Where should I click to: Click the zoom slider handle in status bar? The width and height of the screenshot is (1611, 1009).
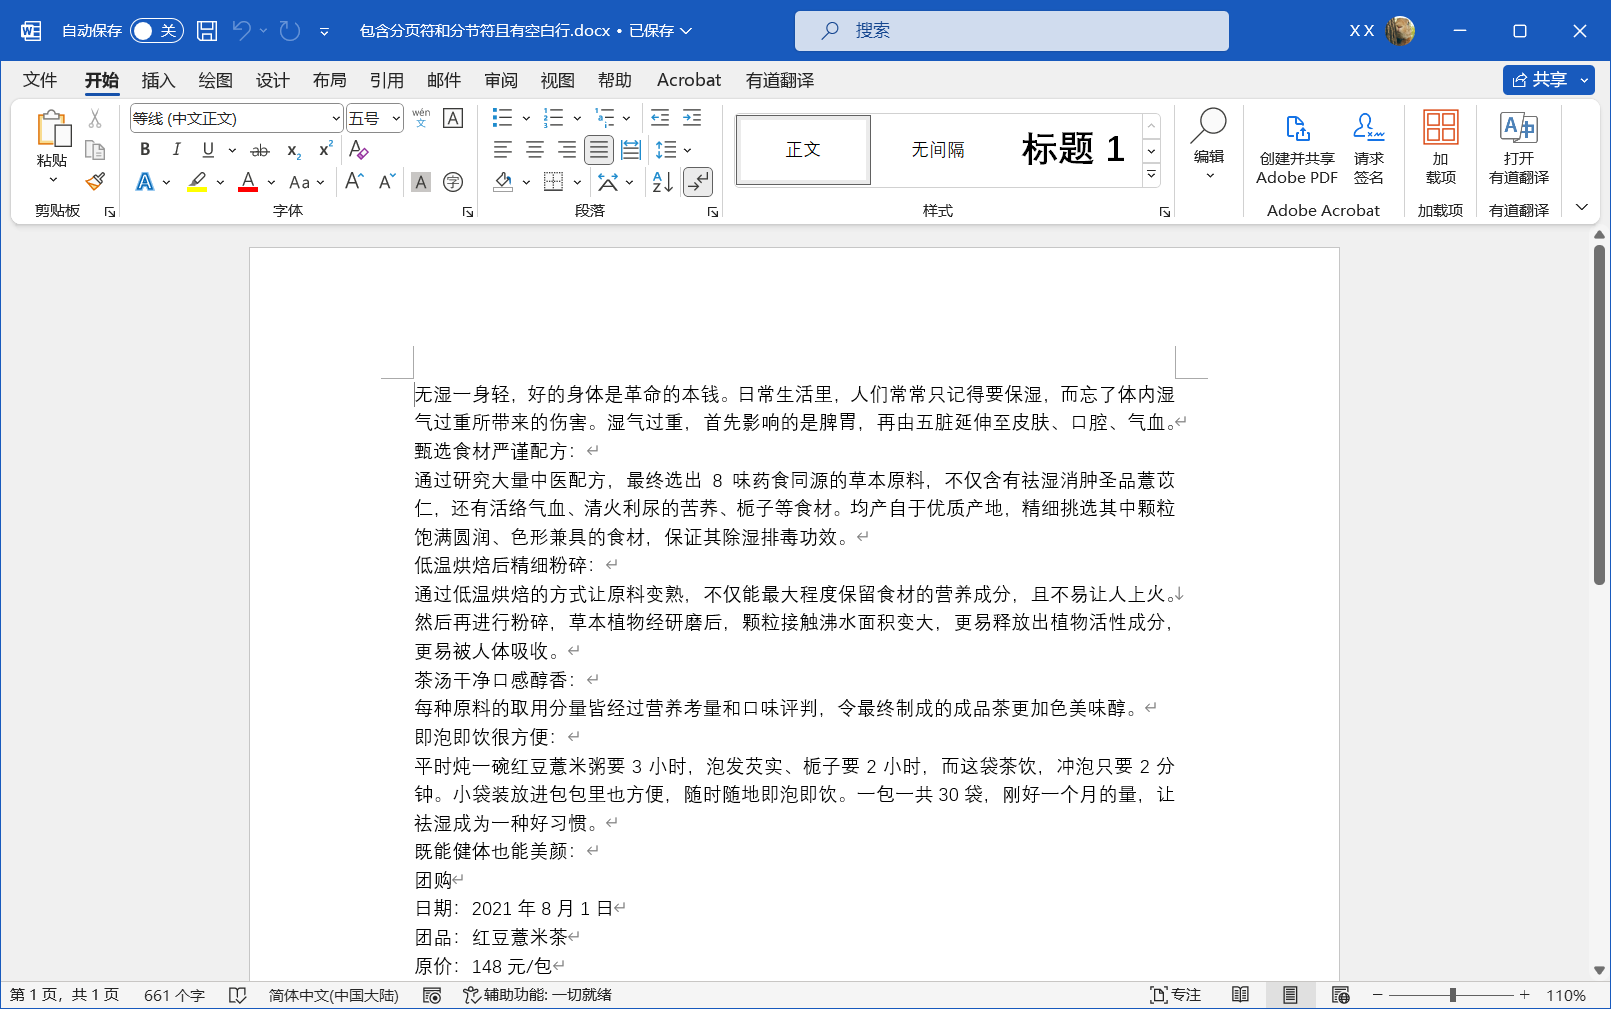[1452, 995]
